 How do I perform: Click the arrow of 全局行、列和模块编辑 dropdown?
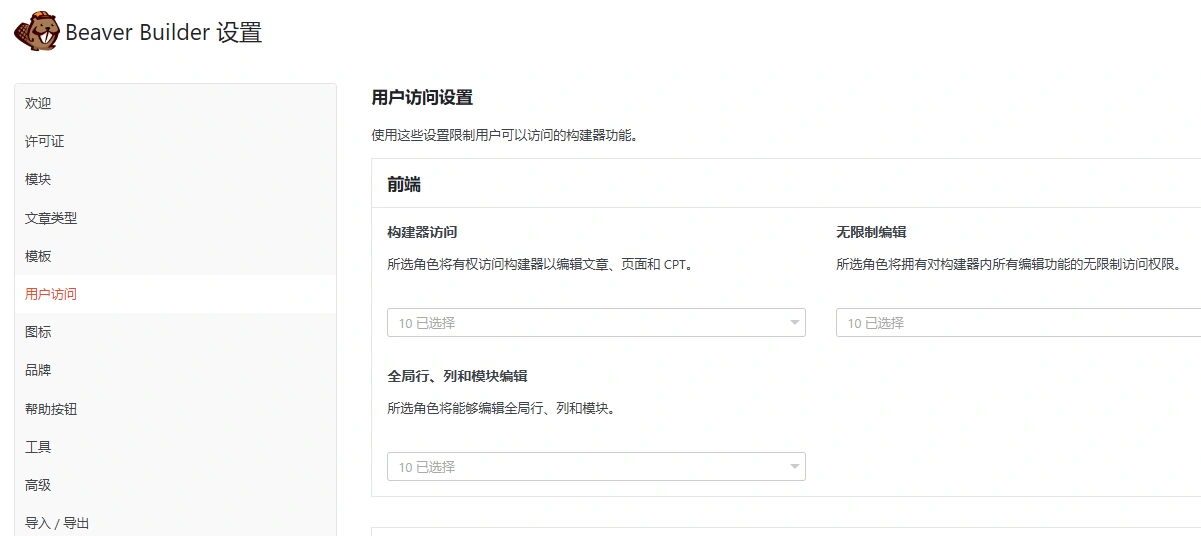795,466
